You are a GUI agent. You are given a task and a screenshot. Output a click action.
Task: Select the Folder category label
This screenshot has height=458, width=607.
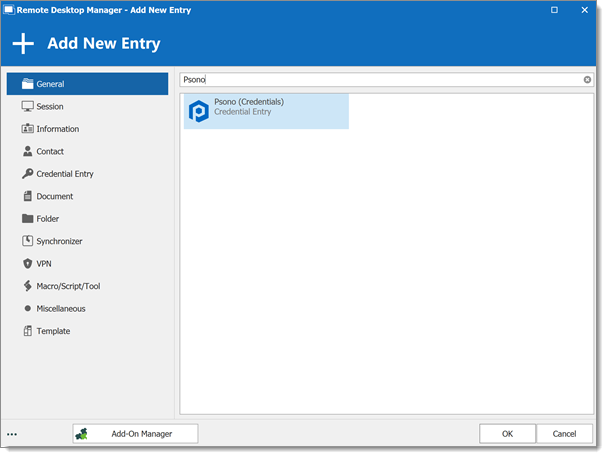click(48, 219)
